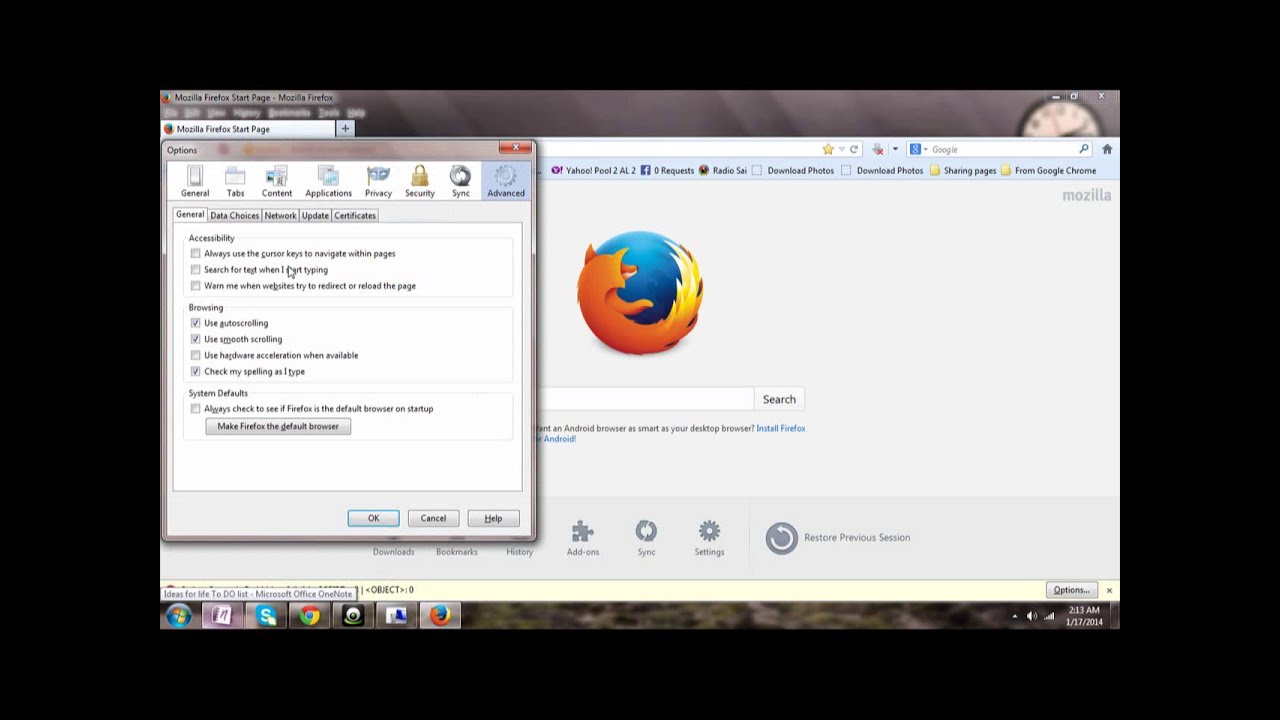The height and width of the screenshot is (720, 1280).
Task: Cancel the Options dialog
Action: (x=433, y=518)
